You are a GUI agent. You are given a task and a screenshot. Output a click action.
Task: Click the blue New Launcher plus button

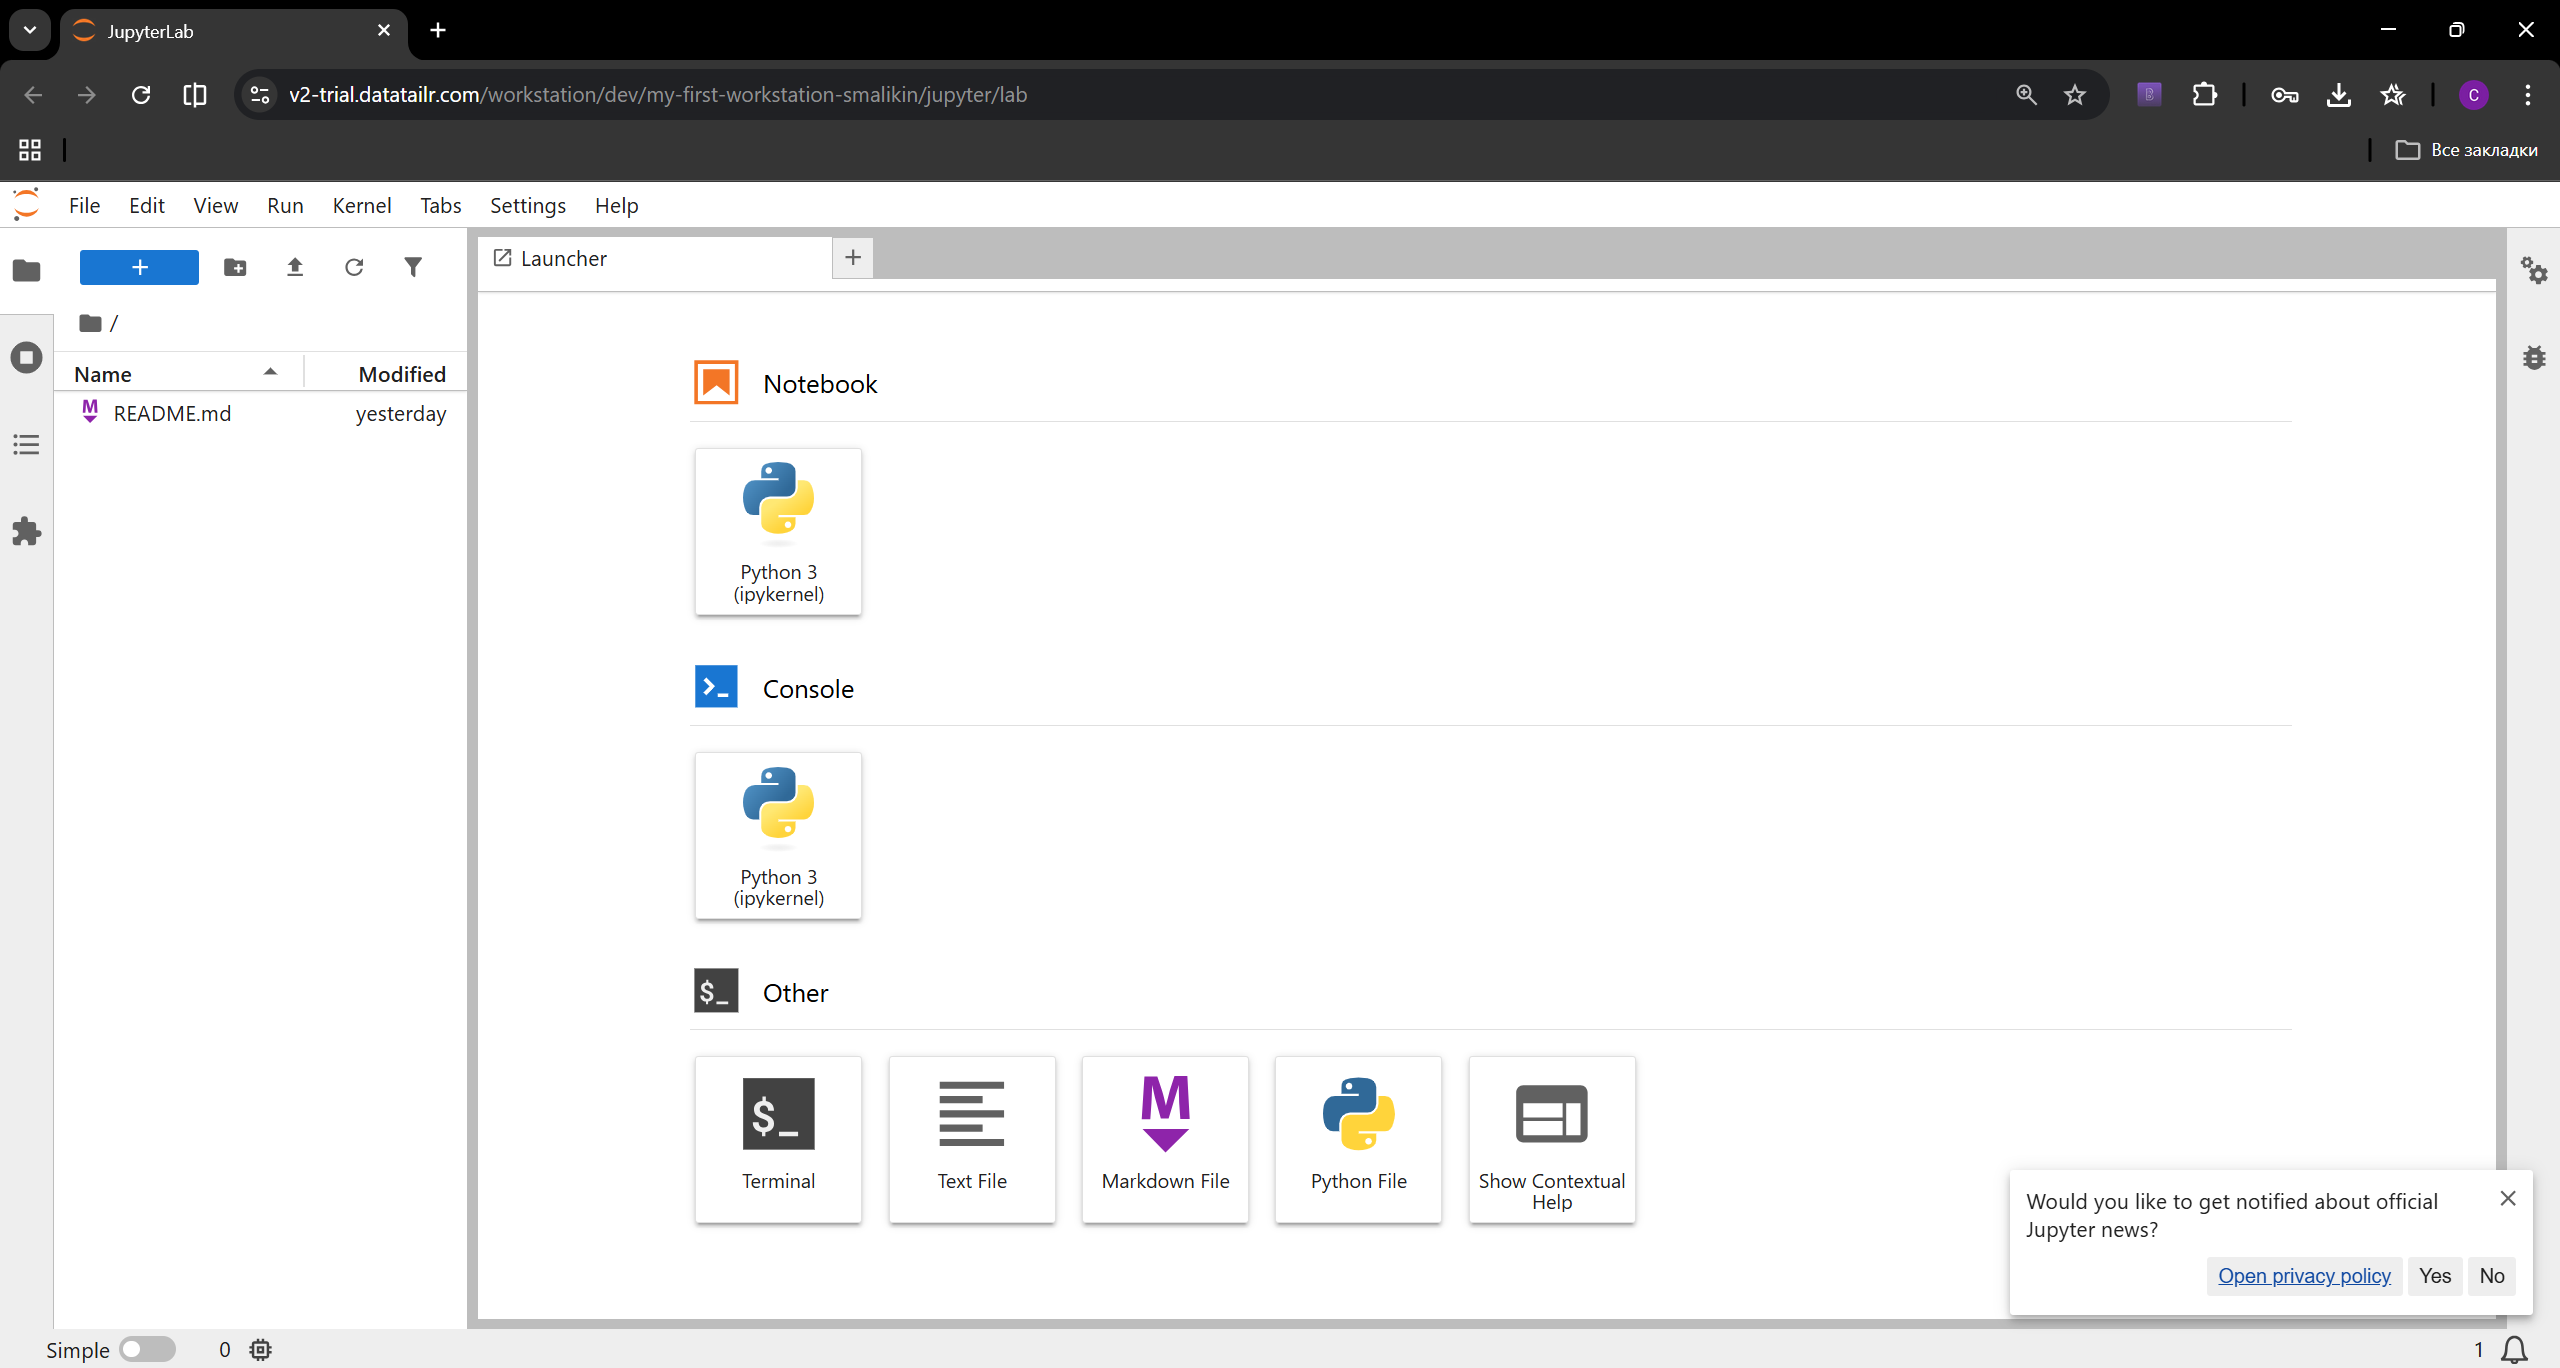coord(139,267)
